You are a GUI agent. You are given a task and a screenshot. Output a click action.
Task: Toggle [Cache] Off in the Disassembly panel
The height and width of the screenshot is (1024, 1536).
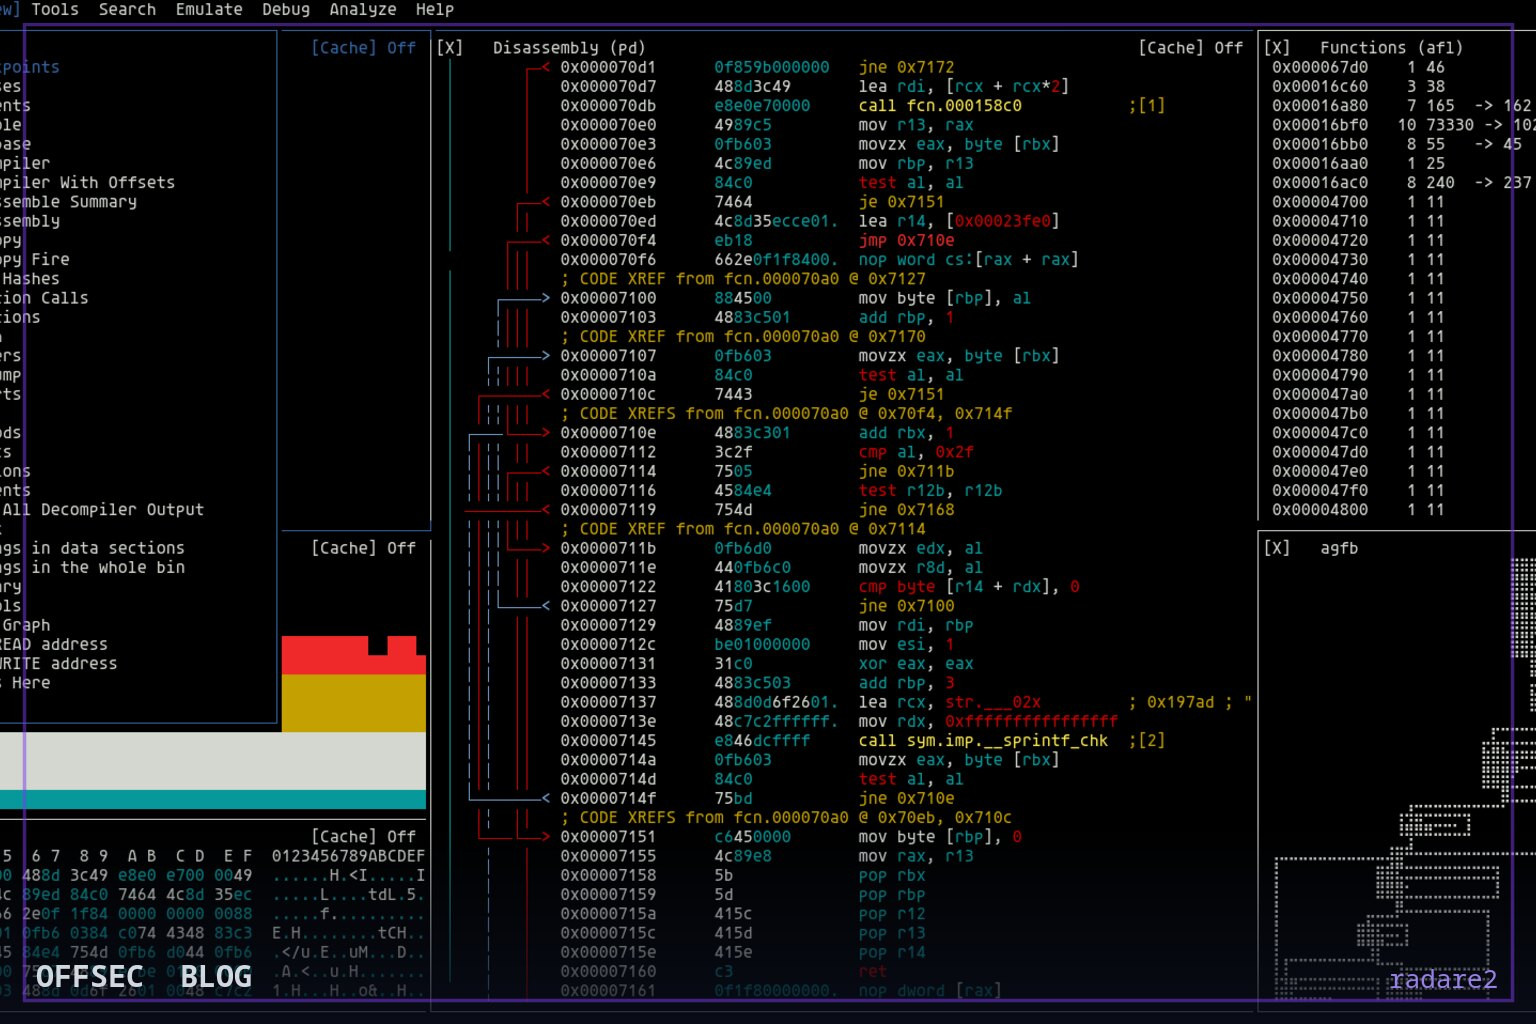click(x=1190, y=48)
